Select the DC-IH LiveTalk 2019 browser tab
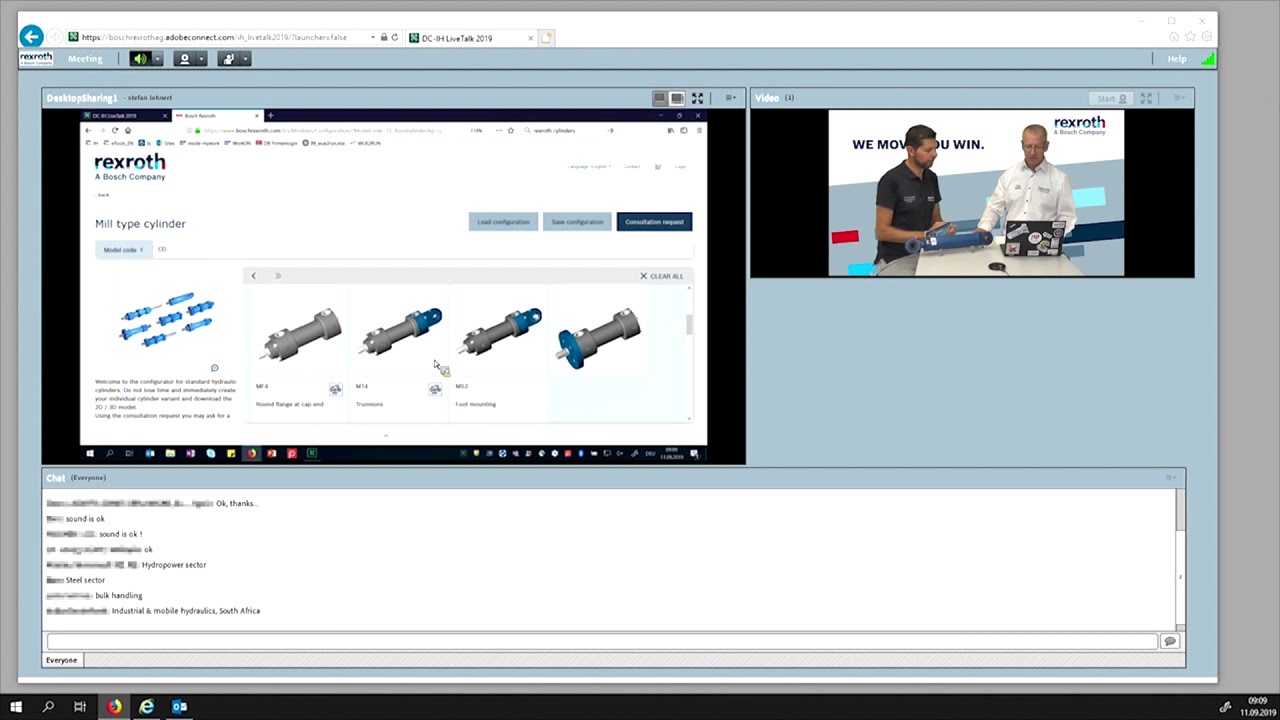This screenshot has height=720, width=1280. (470, 38)
